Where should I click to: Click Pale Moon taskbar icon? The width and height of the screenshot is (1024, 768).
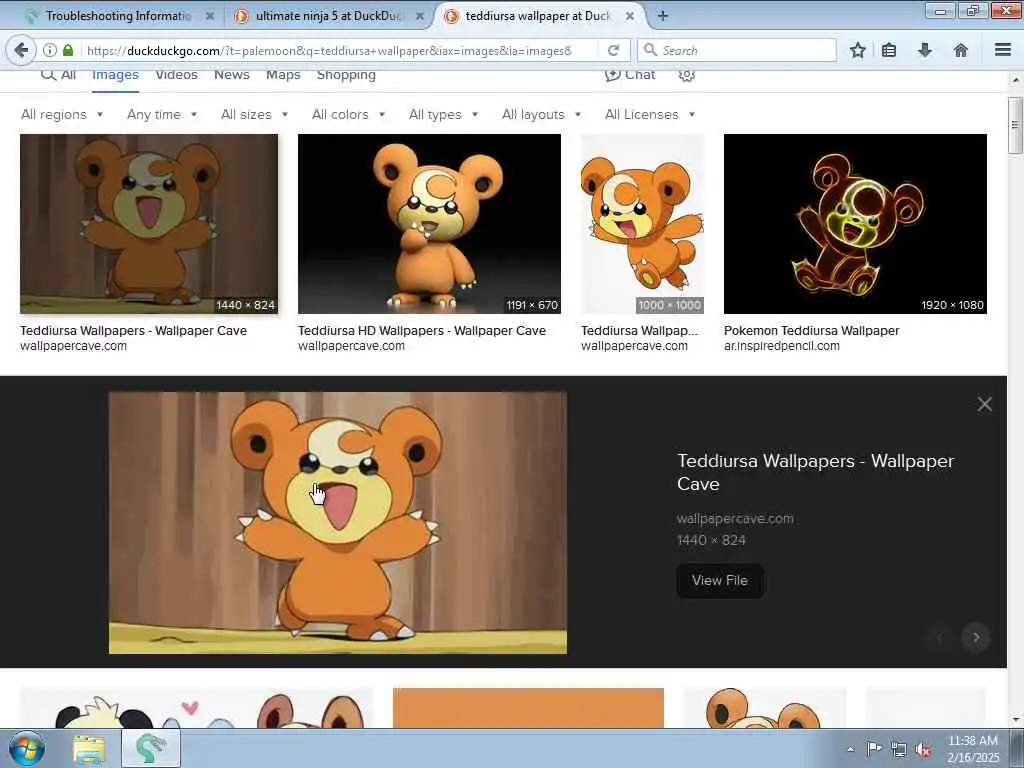pos(151,748)
